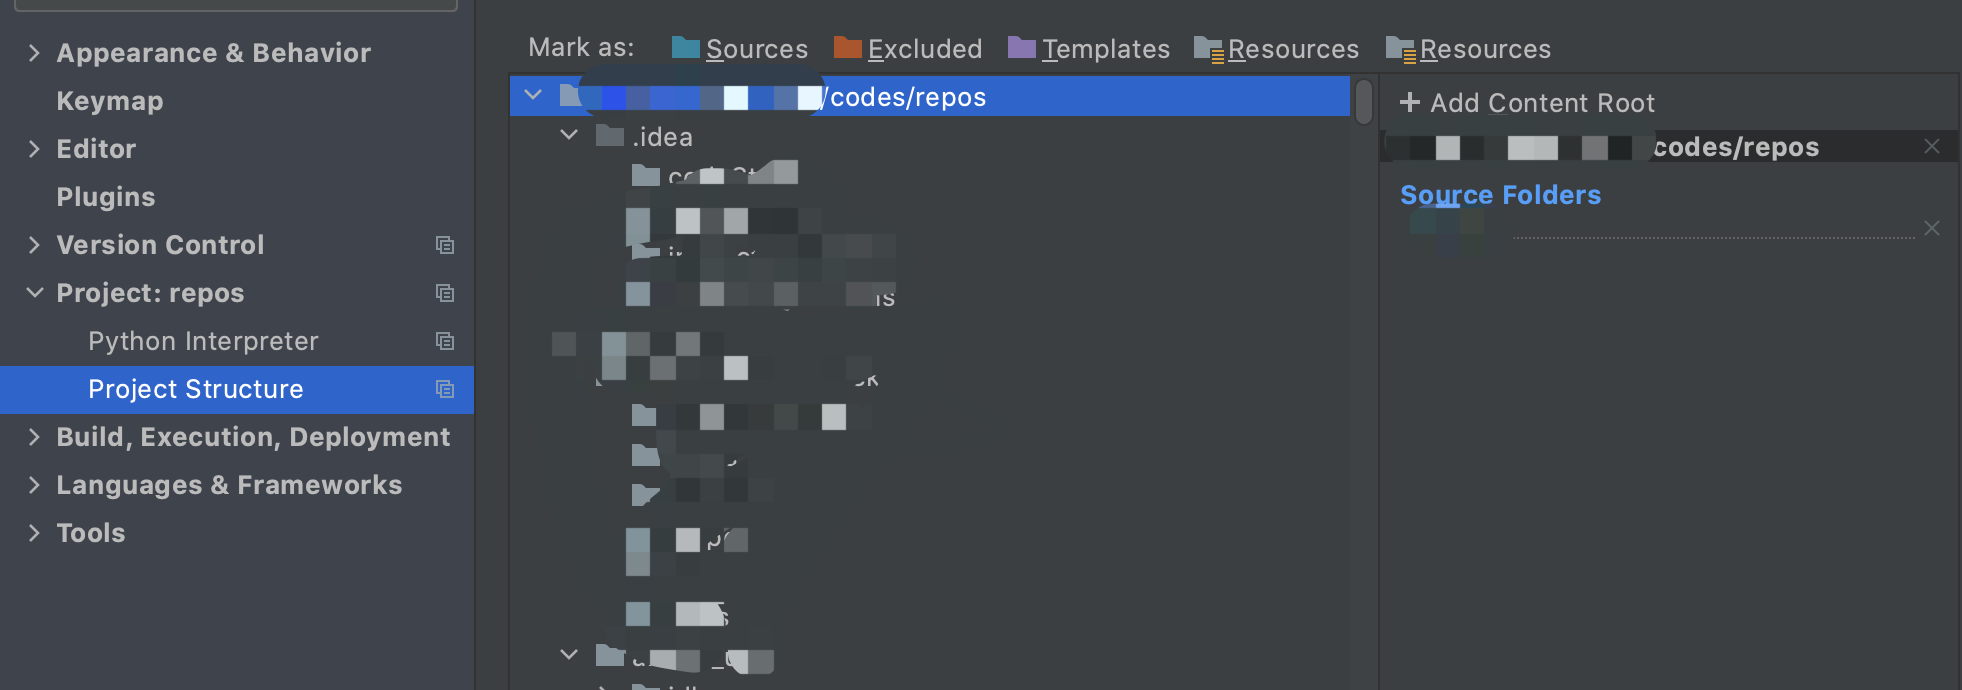Remove the codes/repos content root via its X
Image resolution: width=1962 pixels, height=690 pixels.
pos(1932,145)
